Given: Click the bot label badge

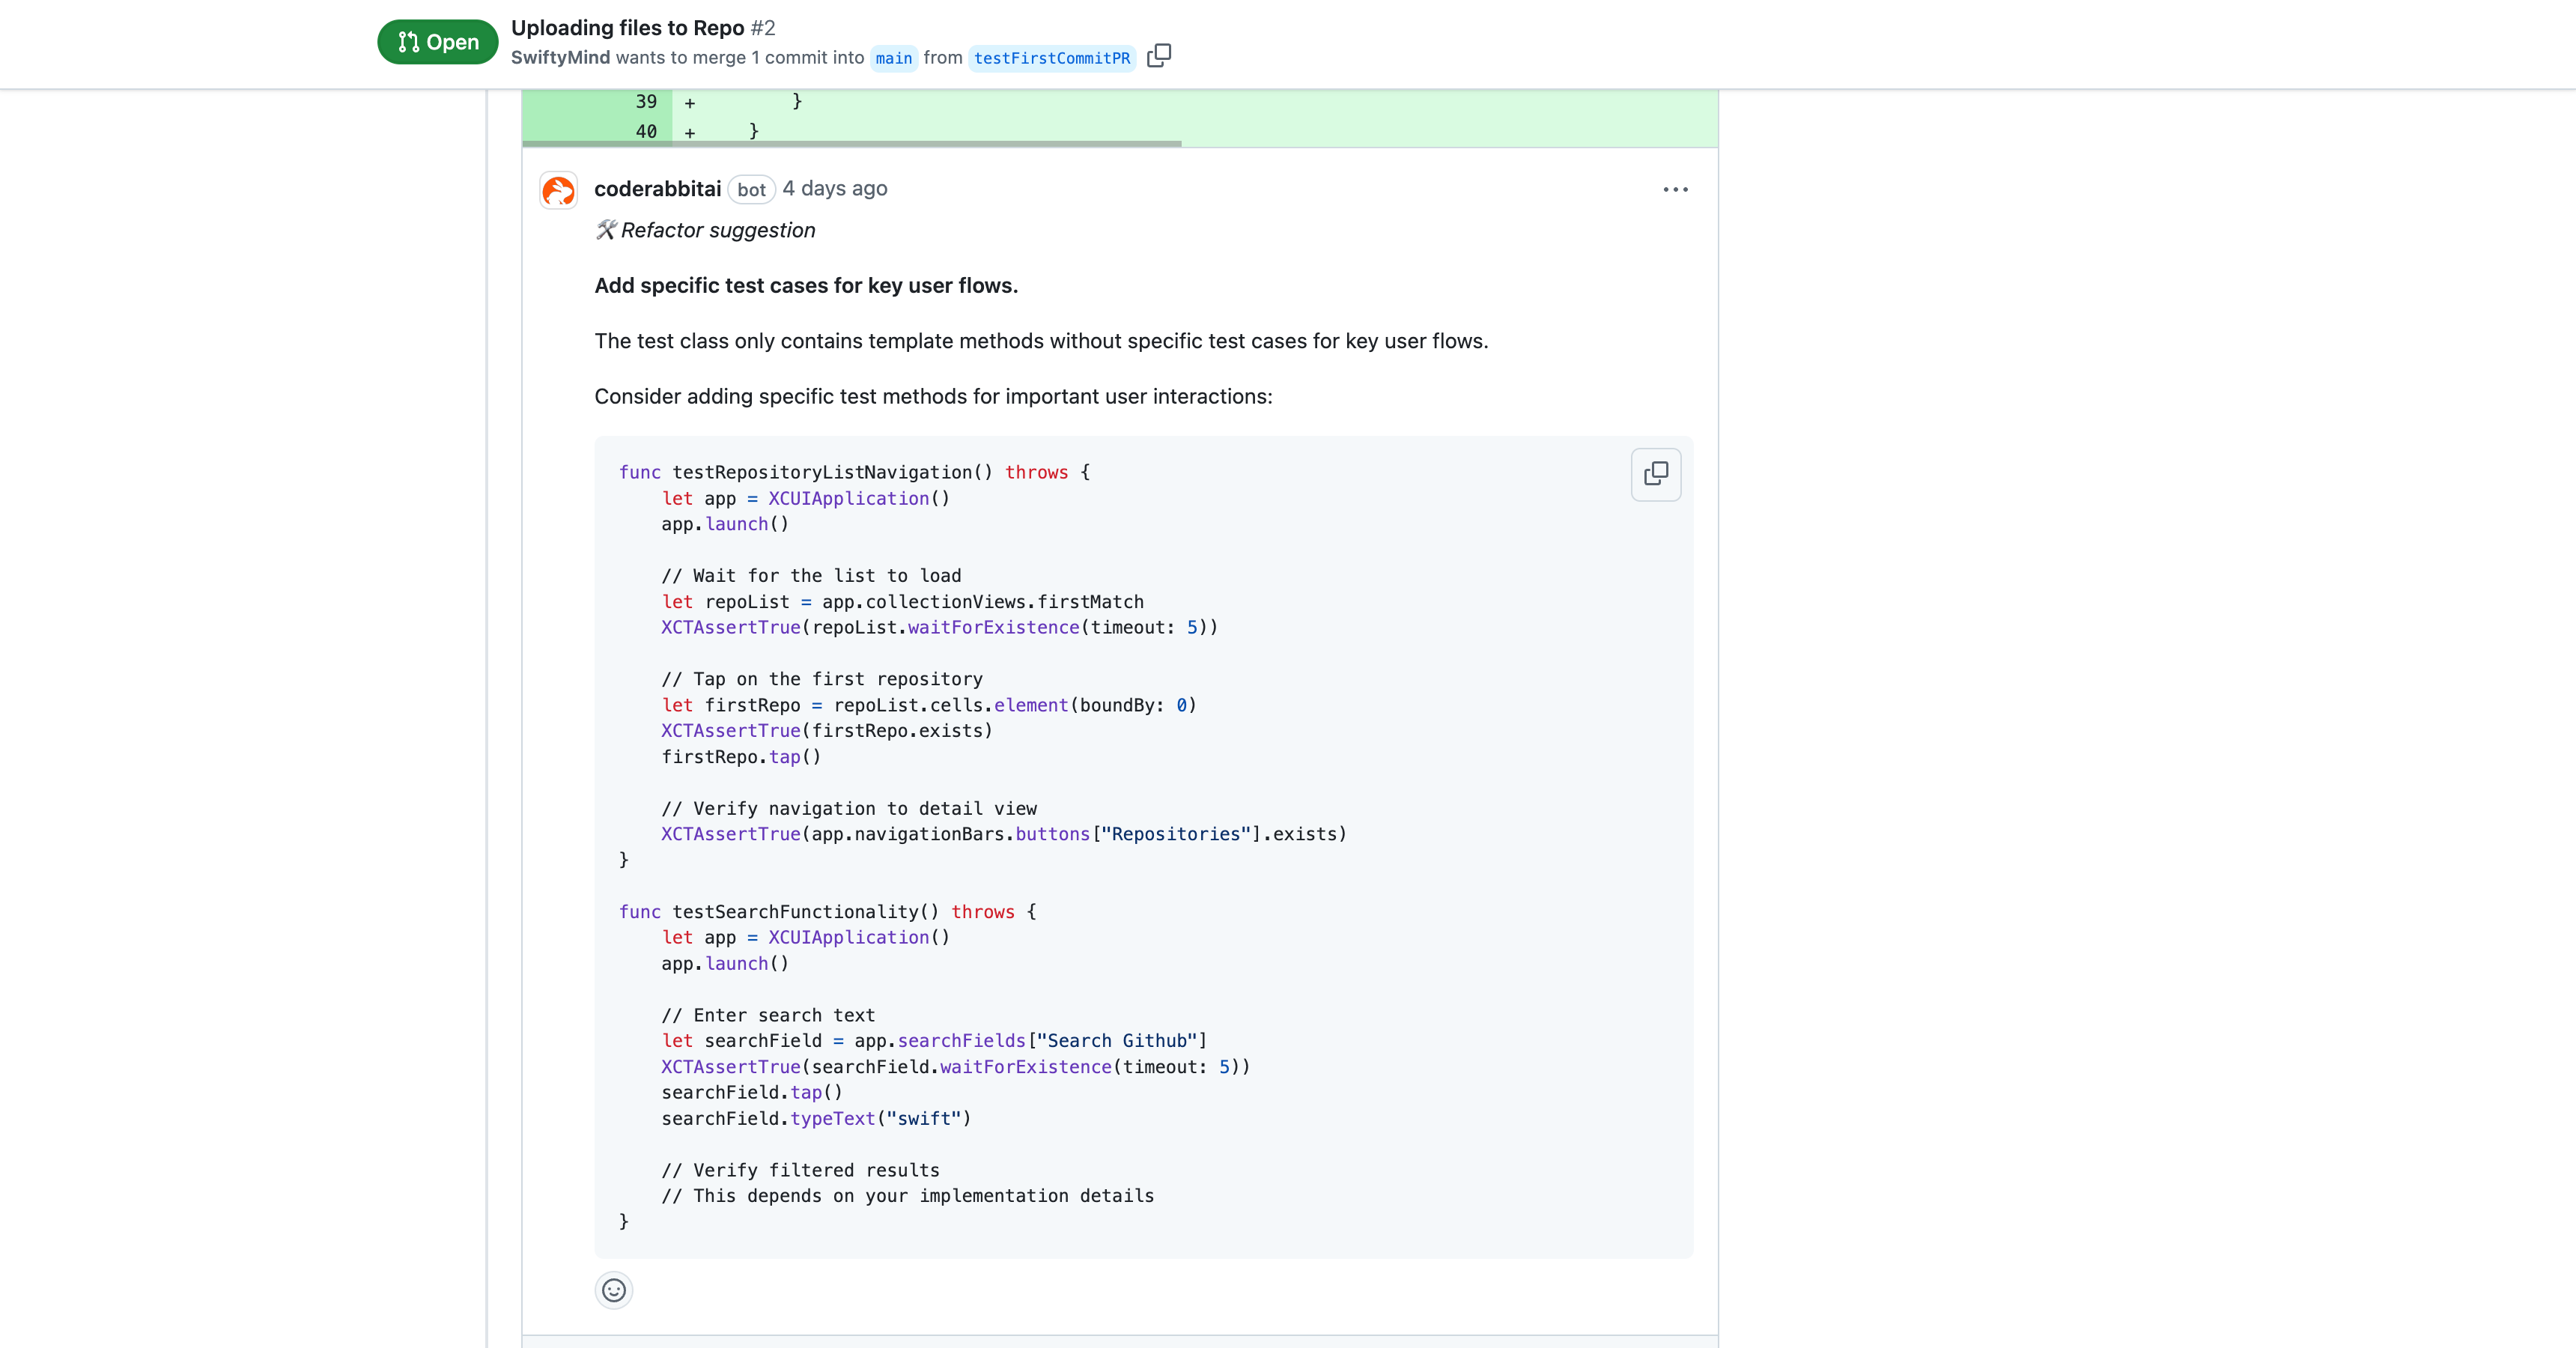Looking at the screenshot, I should (751, 190).
